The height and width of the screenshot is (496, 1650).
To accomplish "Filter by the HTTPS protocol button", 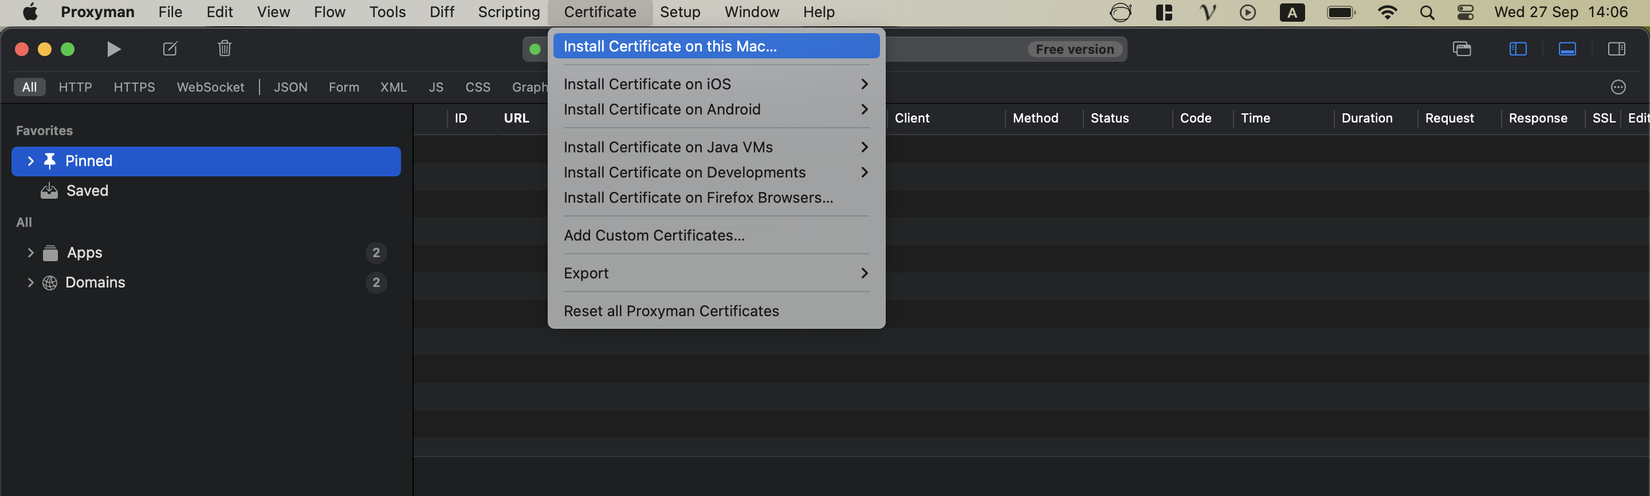I will pos(134,87).
